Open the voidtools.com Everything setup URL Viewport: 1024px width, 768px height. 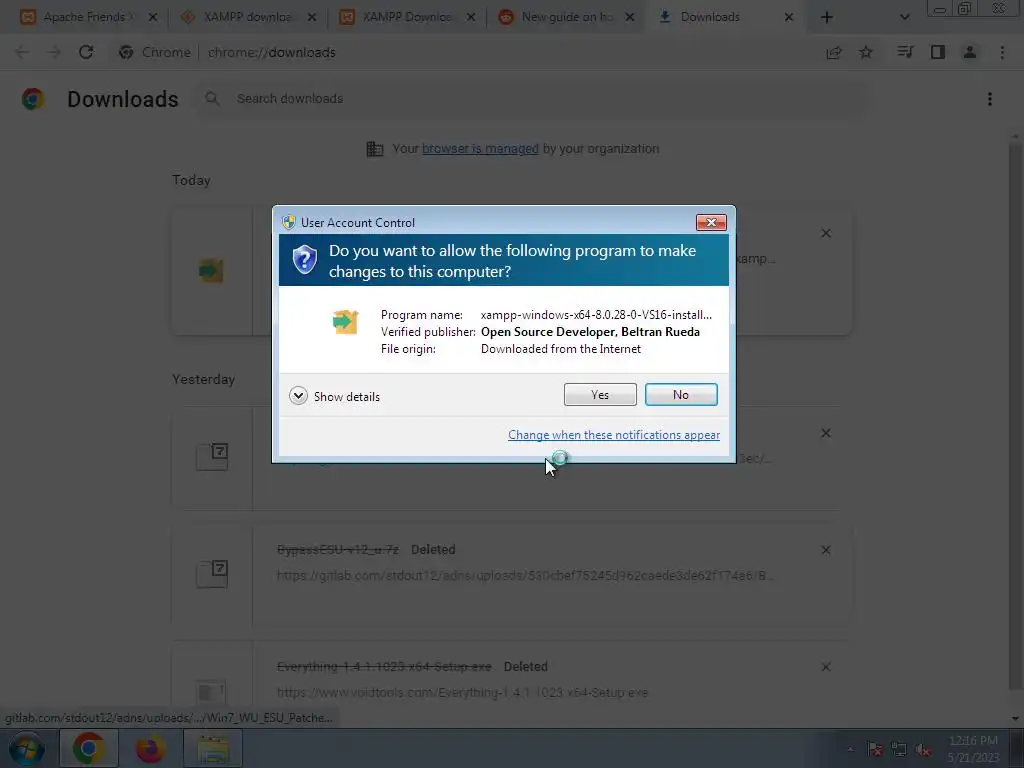(462, 692)
